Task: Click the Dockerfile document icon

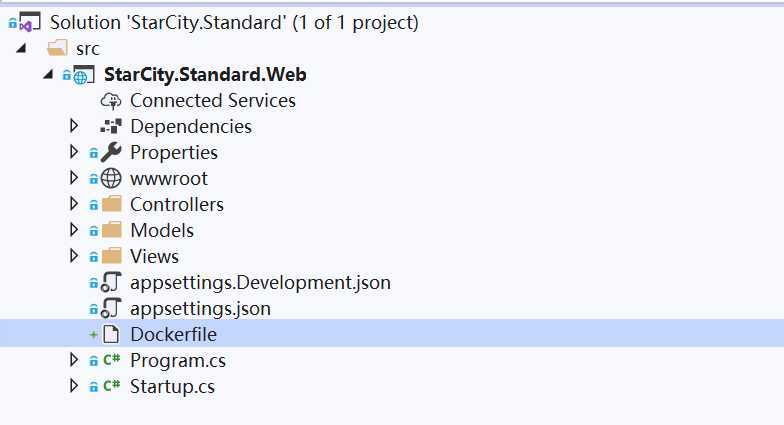Action: [x=111, y=334]
